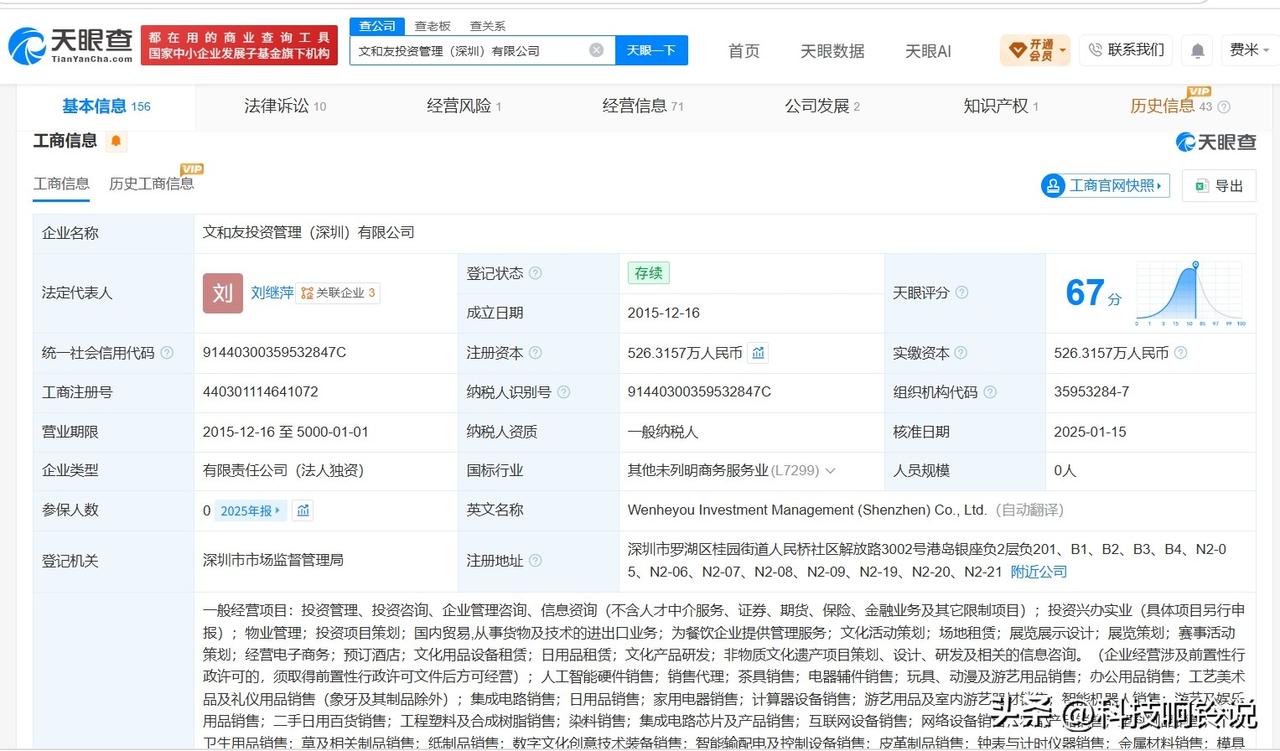
Task: Click the 2015-12-16 至 5000-01-01 term
Action: tap(285, 432)
